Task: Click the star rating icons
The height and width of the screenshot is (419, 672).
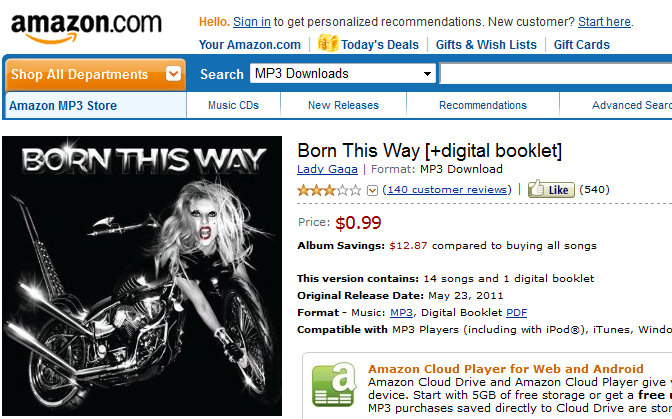Action: coord(330,190)
